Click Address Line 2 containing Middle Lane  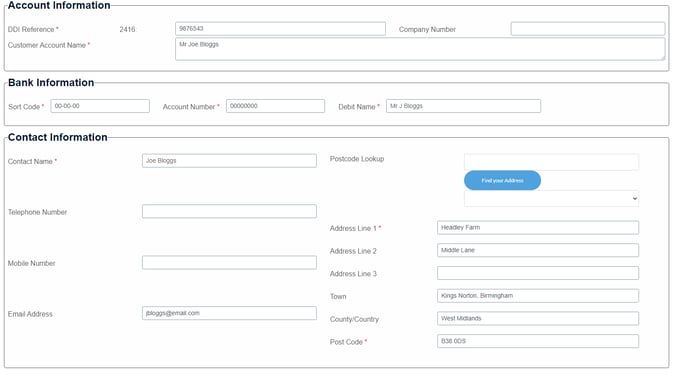(x=538, y=250)
